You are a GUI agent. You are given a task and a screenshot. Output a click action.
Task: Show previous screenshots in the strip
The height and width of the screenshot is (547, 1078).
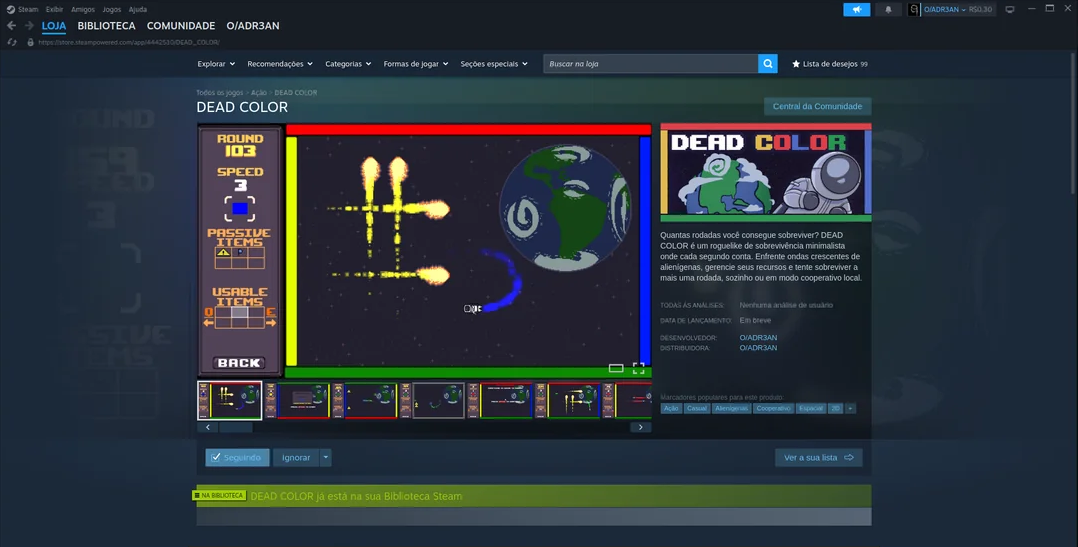click(x=208, y=427)
